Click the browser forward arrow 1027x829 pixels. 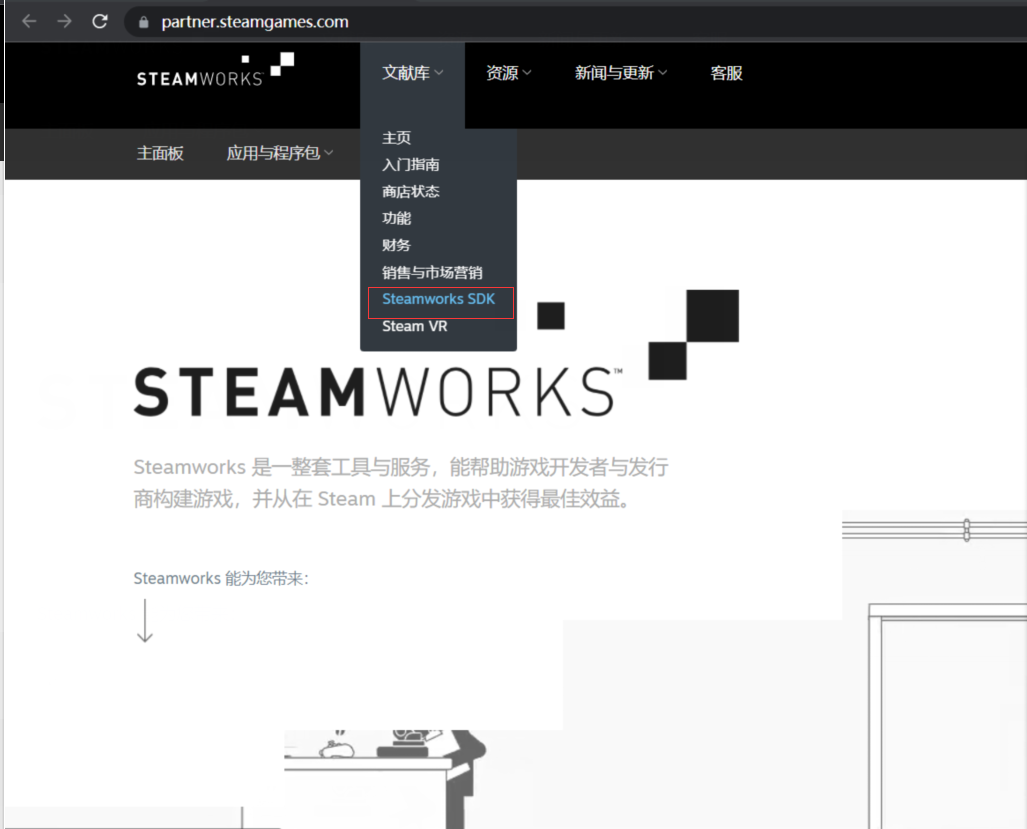[x=63, y=21]
